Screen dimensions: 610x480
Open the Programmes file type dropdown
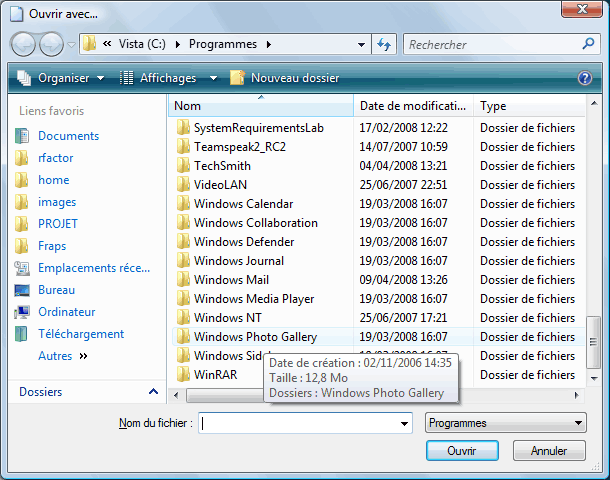pyautogui.click(x=505, y=423)
